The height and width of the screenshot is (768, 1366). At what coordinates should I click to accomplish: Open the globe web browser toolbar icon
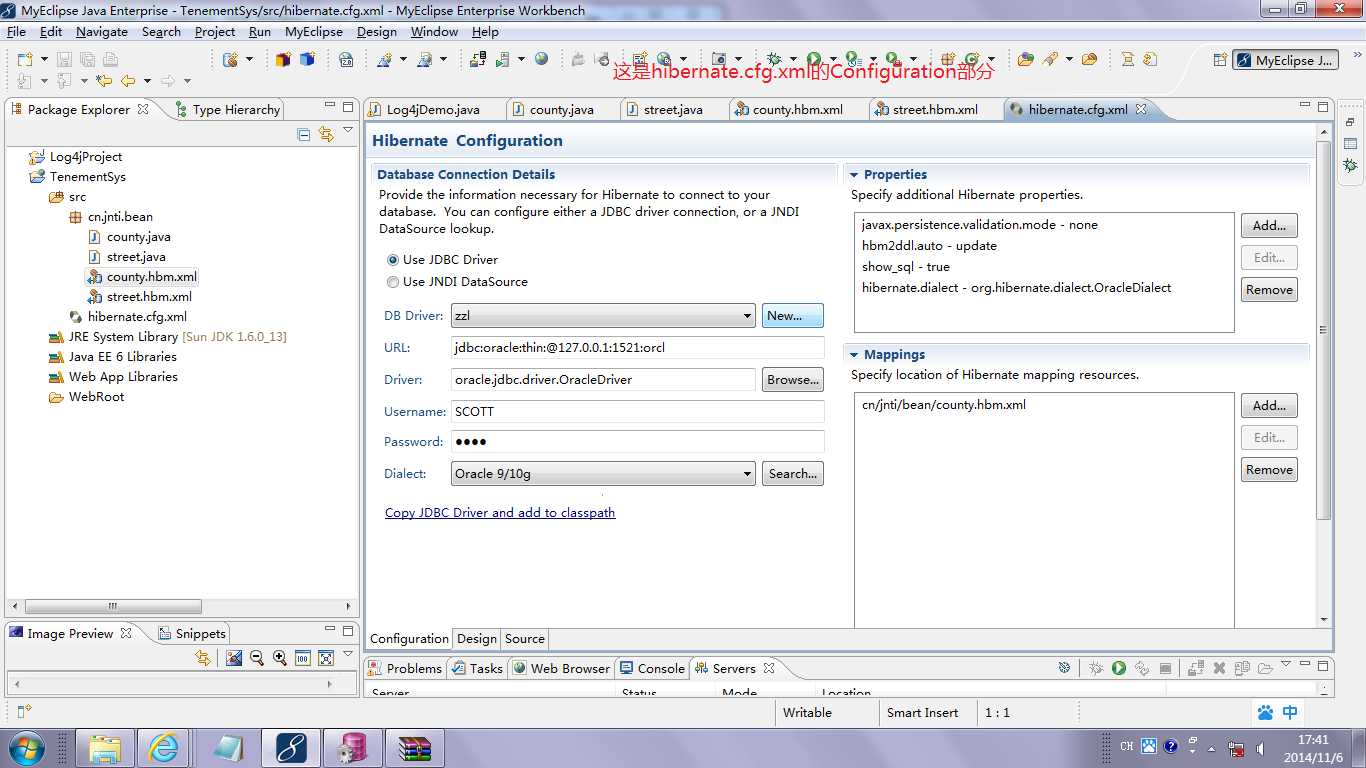[542, 60]
